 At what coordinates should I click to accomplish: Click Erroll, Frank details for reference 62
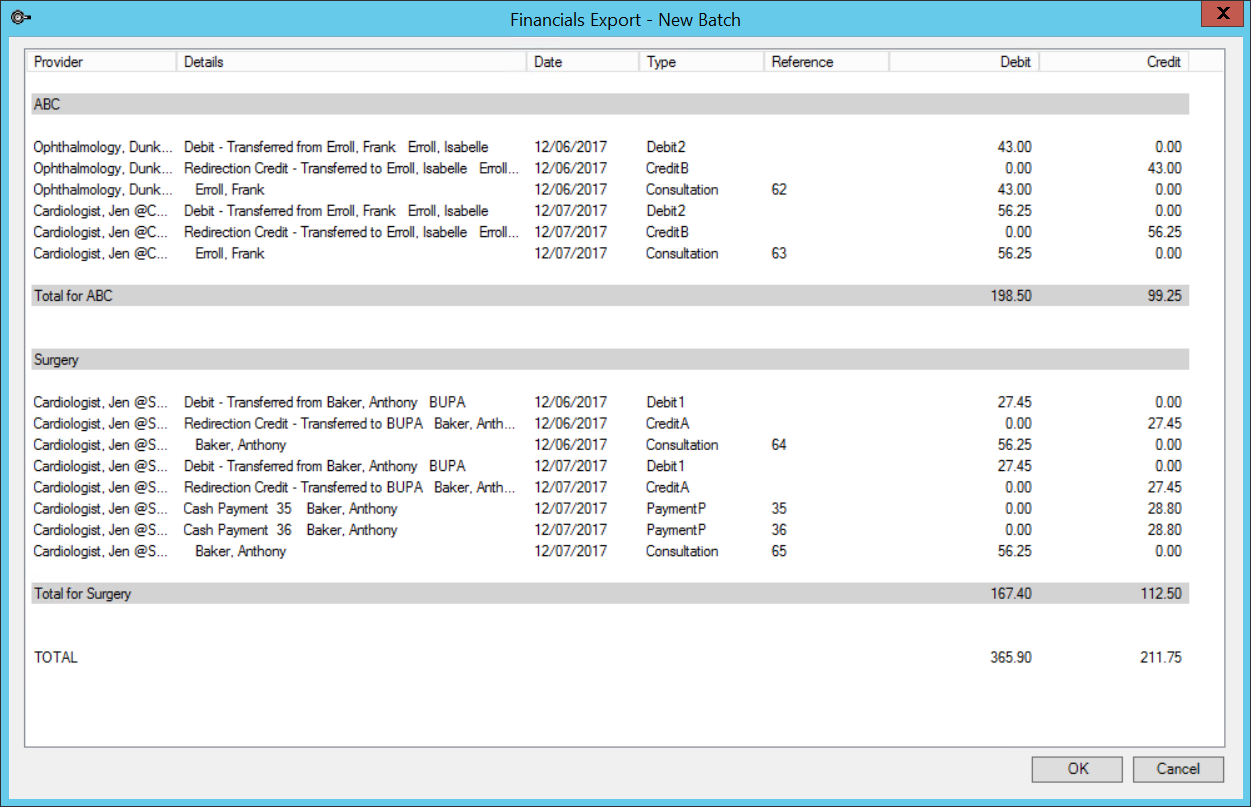(x=230, y=189)
